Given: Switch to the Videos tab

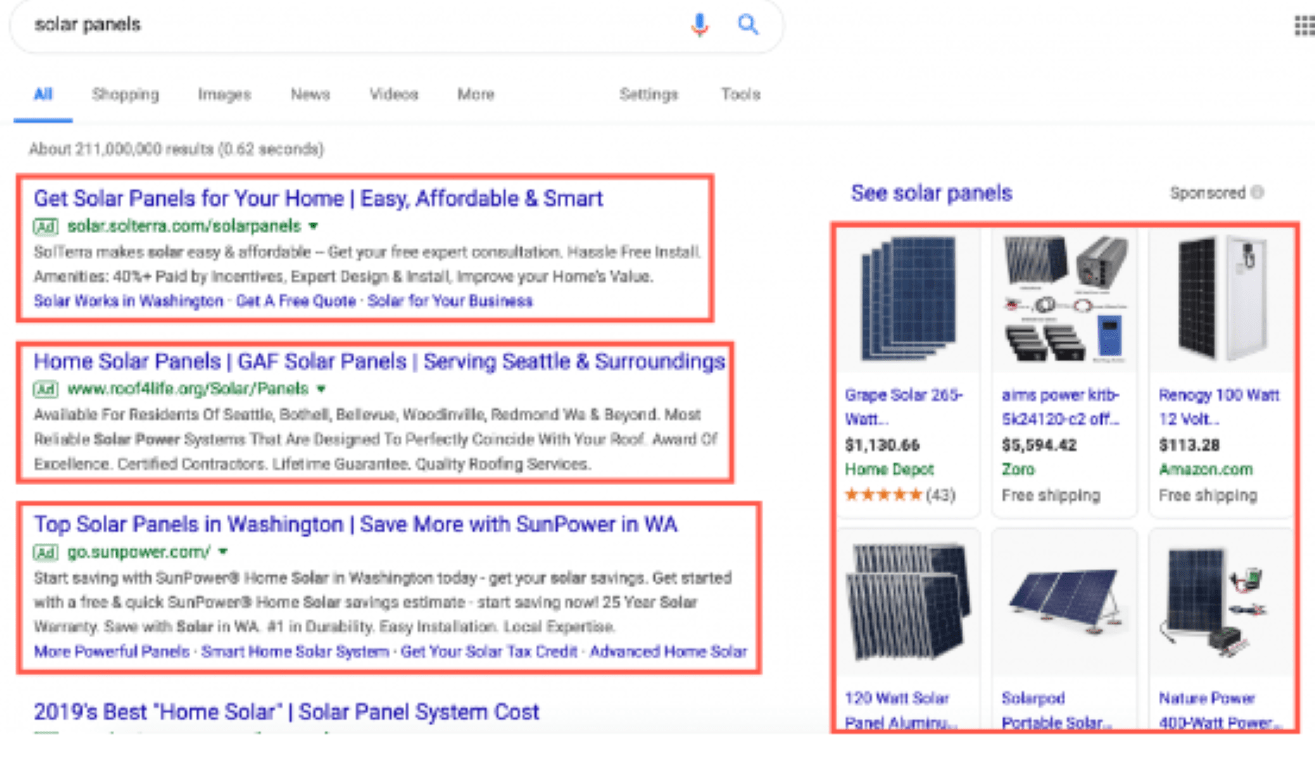Looking at the screenshot, I should 394,94.
